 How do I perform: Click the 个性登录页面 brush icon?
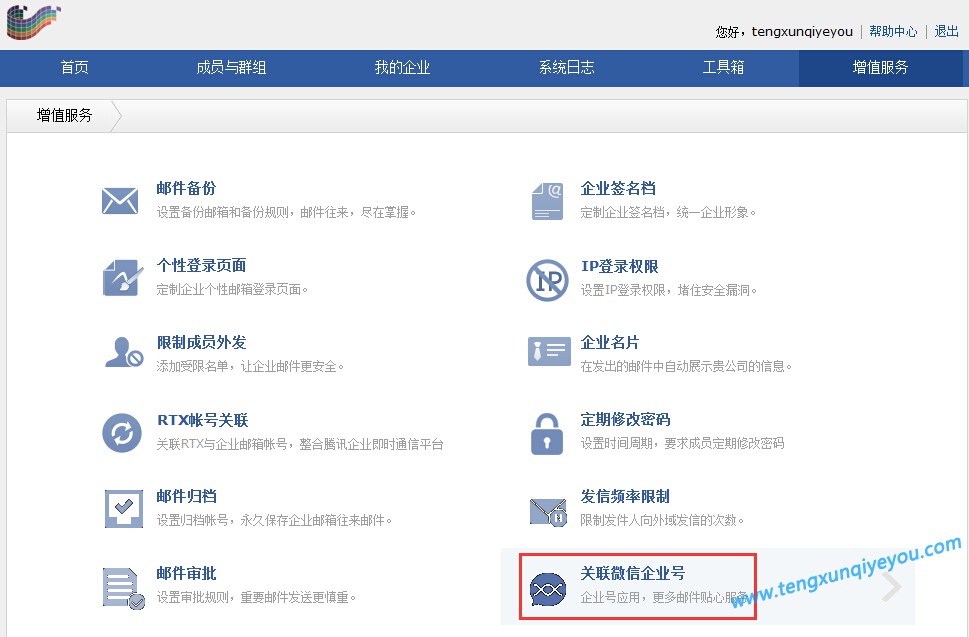click(122, 278)
